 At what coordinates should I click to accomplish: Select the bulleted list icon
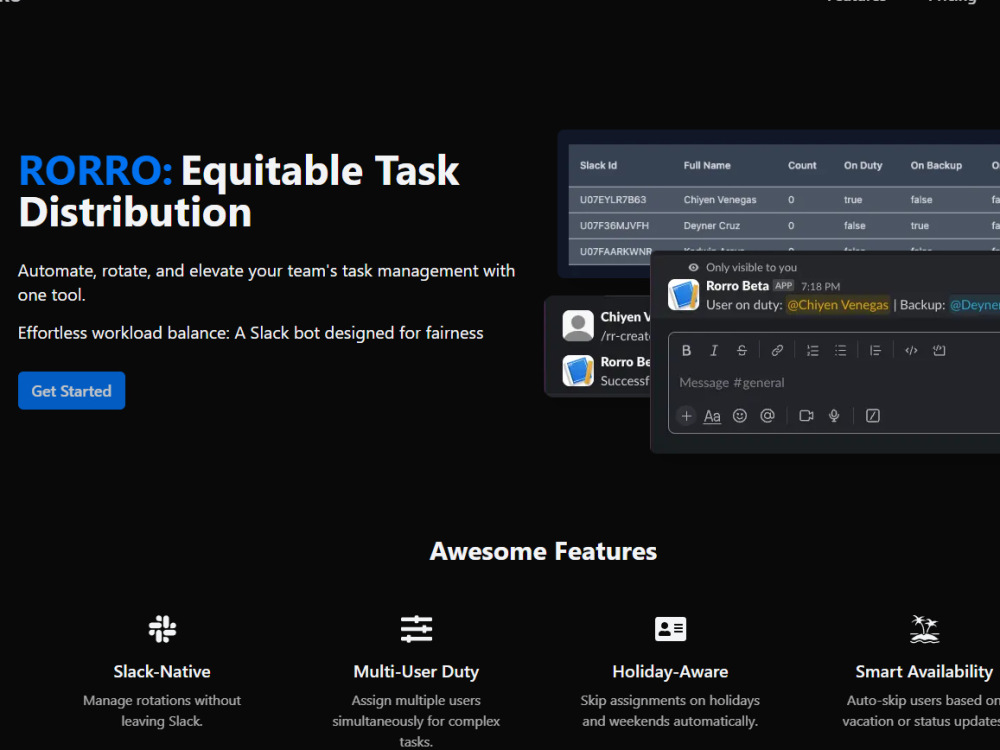(841, 350)
